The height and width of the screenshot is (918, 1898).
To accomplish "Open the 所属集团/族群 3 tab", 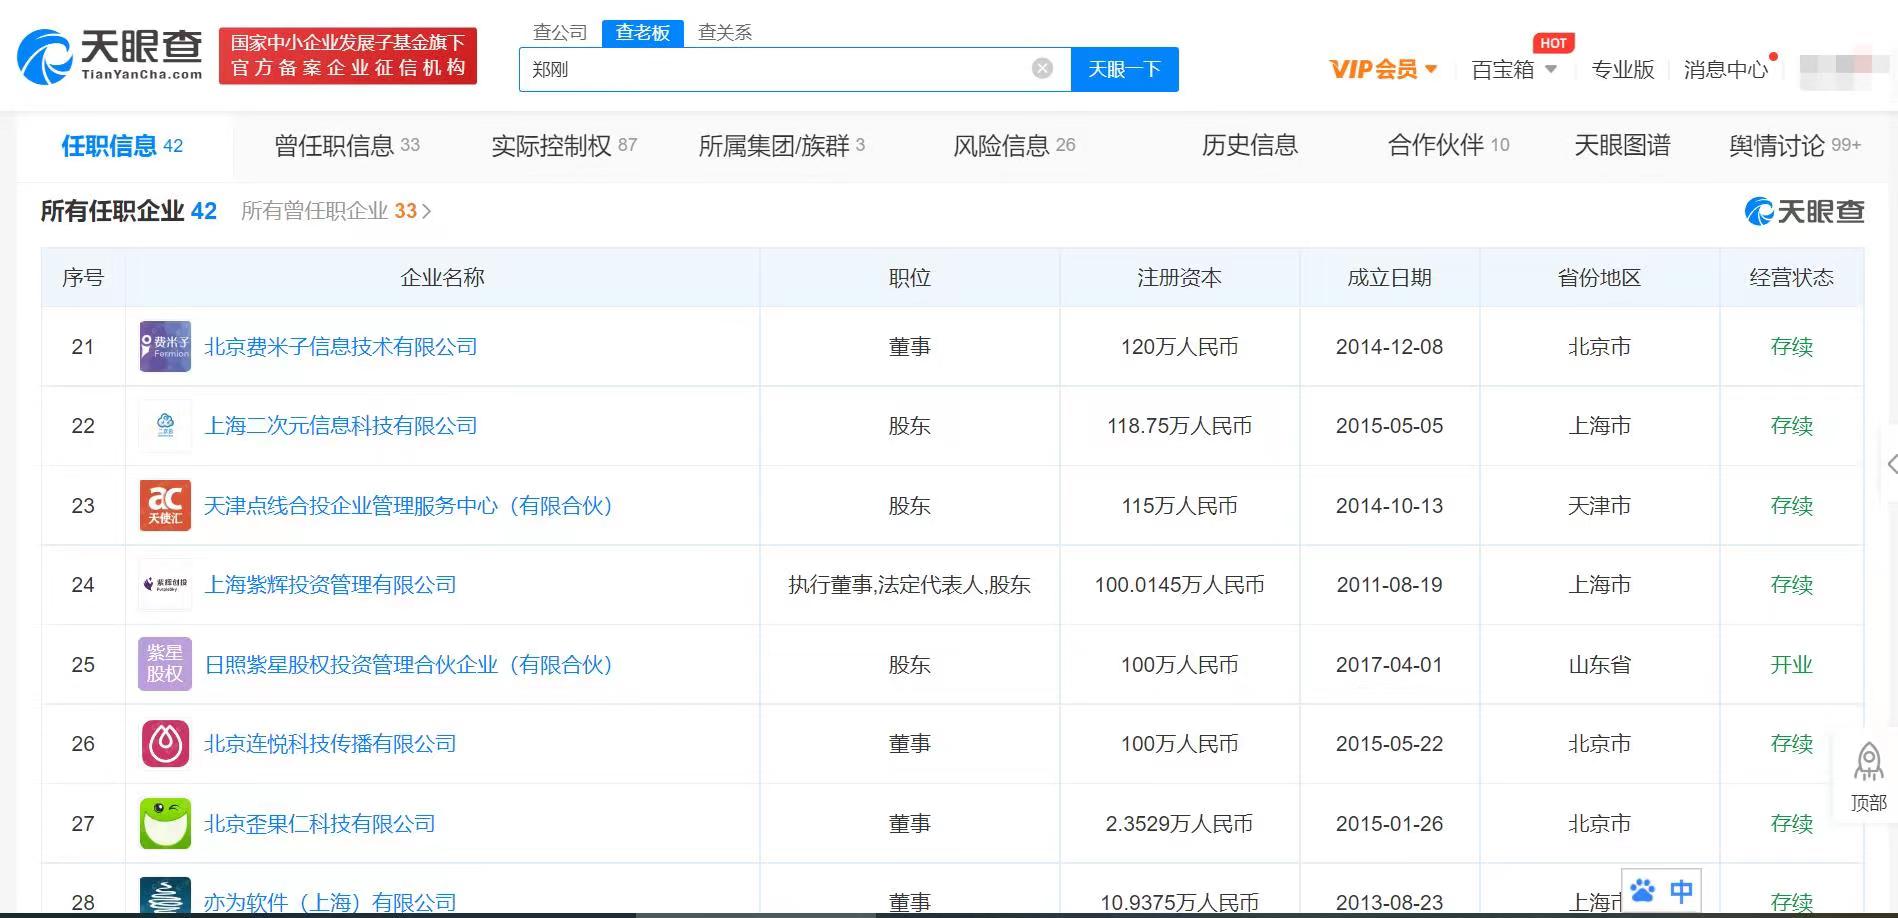I will pyautogui.click(x=782, y=146).
